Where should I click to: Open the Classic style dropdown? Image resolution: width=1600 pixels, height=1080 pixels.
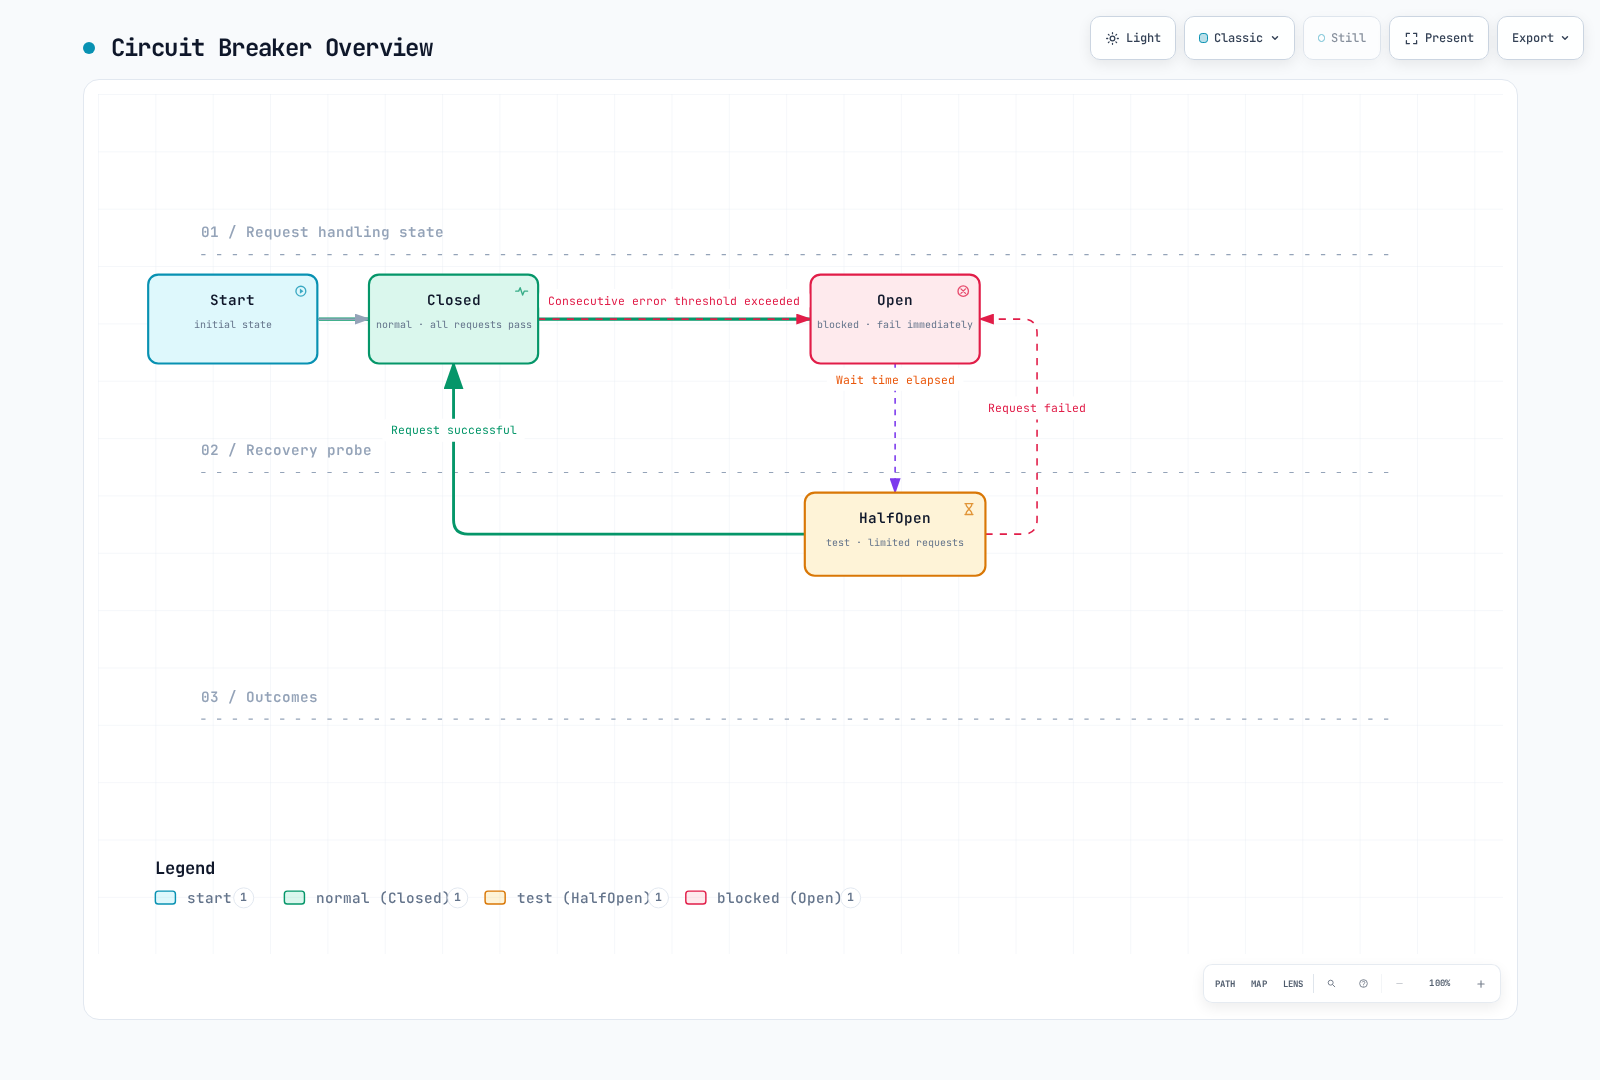point(1239,38)
